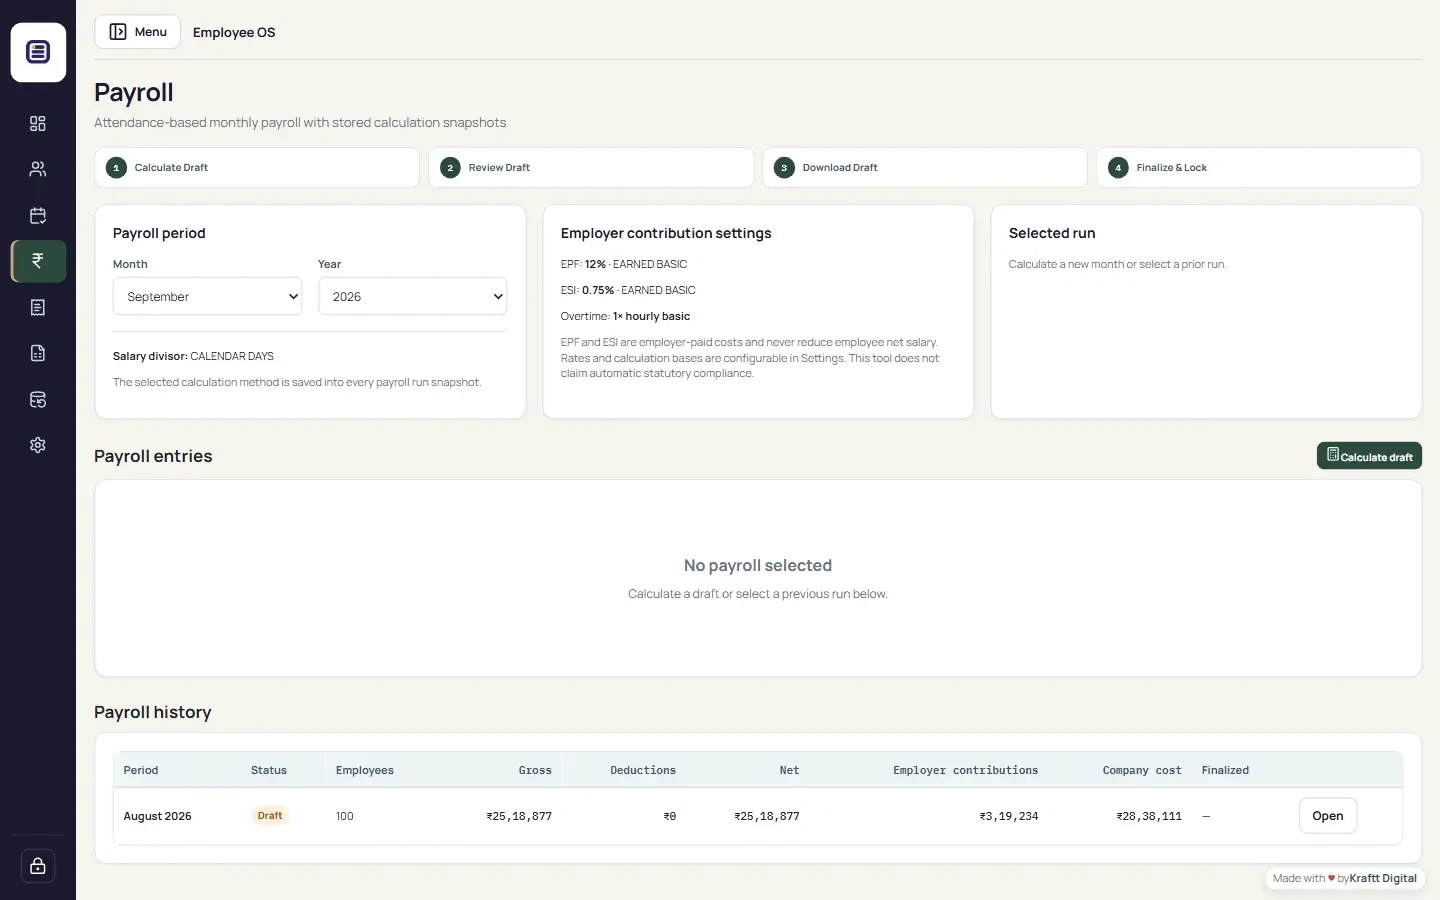Viewport: 1440px width, 900px height.
Task: Select step 4 Finalize & Lock
Action: coord(1259,167)
